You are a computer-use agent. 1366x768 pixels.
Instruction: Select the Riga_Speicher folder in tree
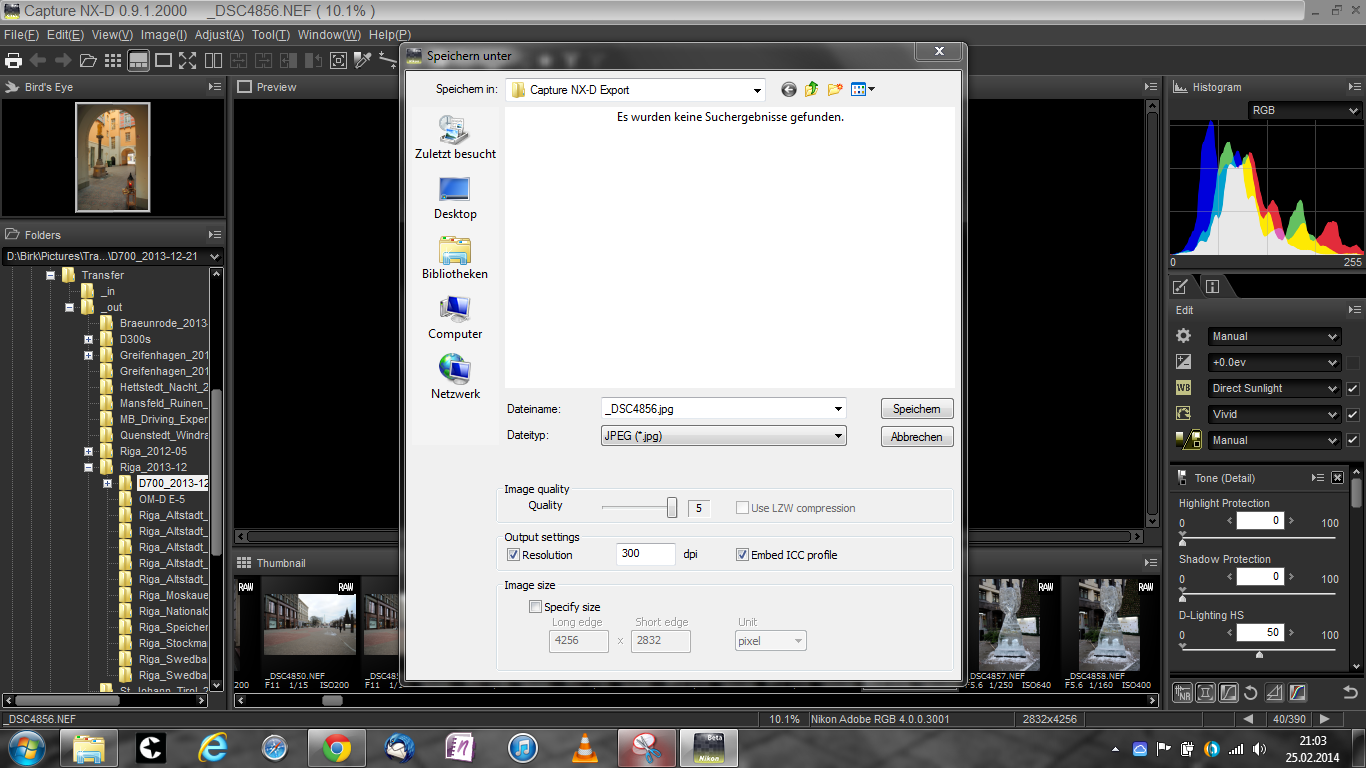173,627
